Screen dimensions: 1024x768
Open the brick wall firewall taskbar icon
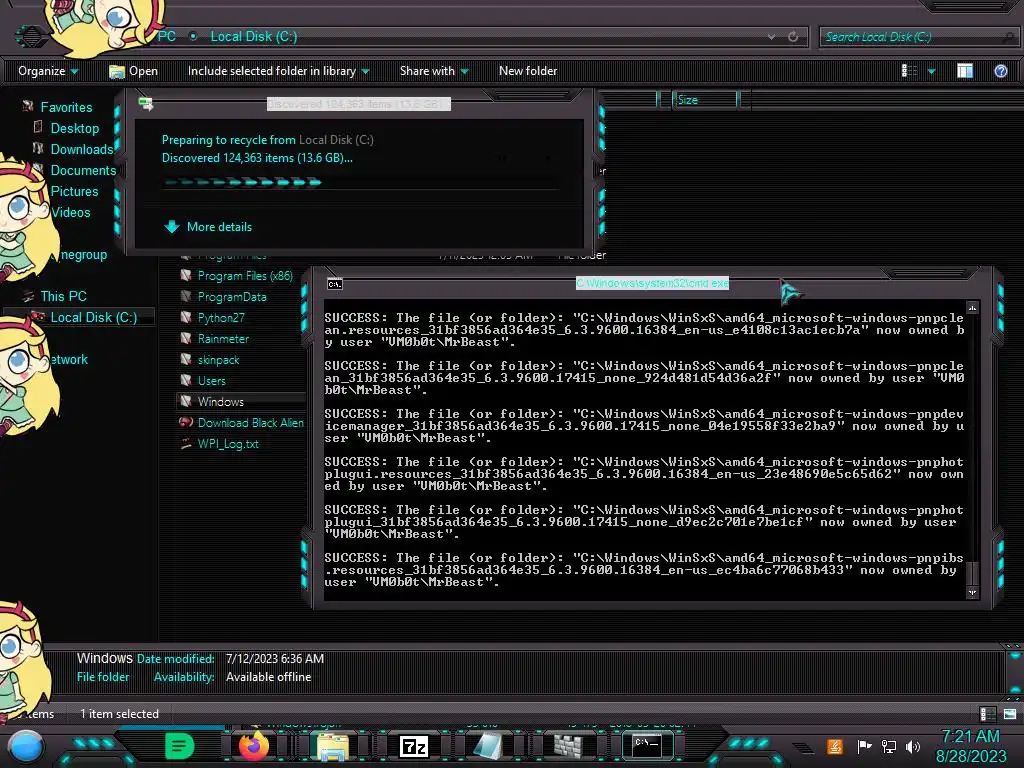568,746
